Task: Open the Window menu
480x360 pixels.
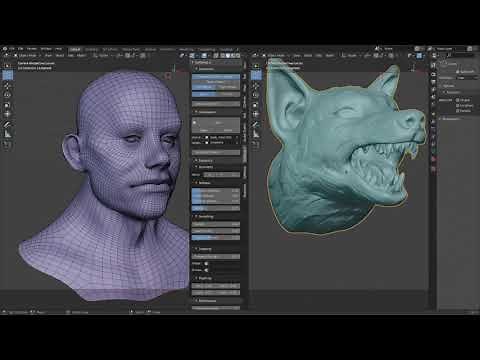Action: [x=46, y=49]
